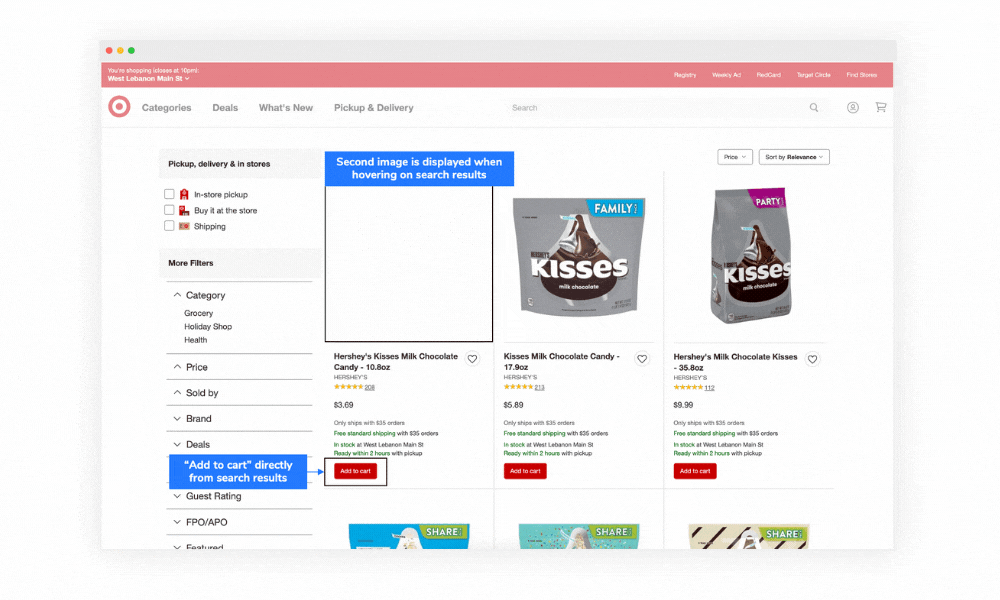The image size is (1000, 600).
Task: Open the 112 reviews count link
Action: pos(710,388)
